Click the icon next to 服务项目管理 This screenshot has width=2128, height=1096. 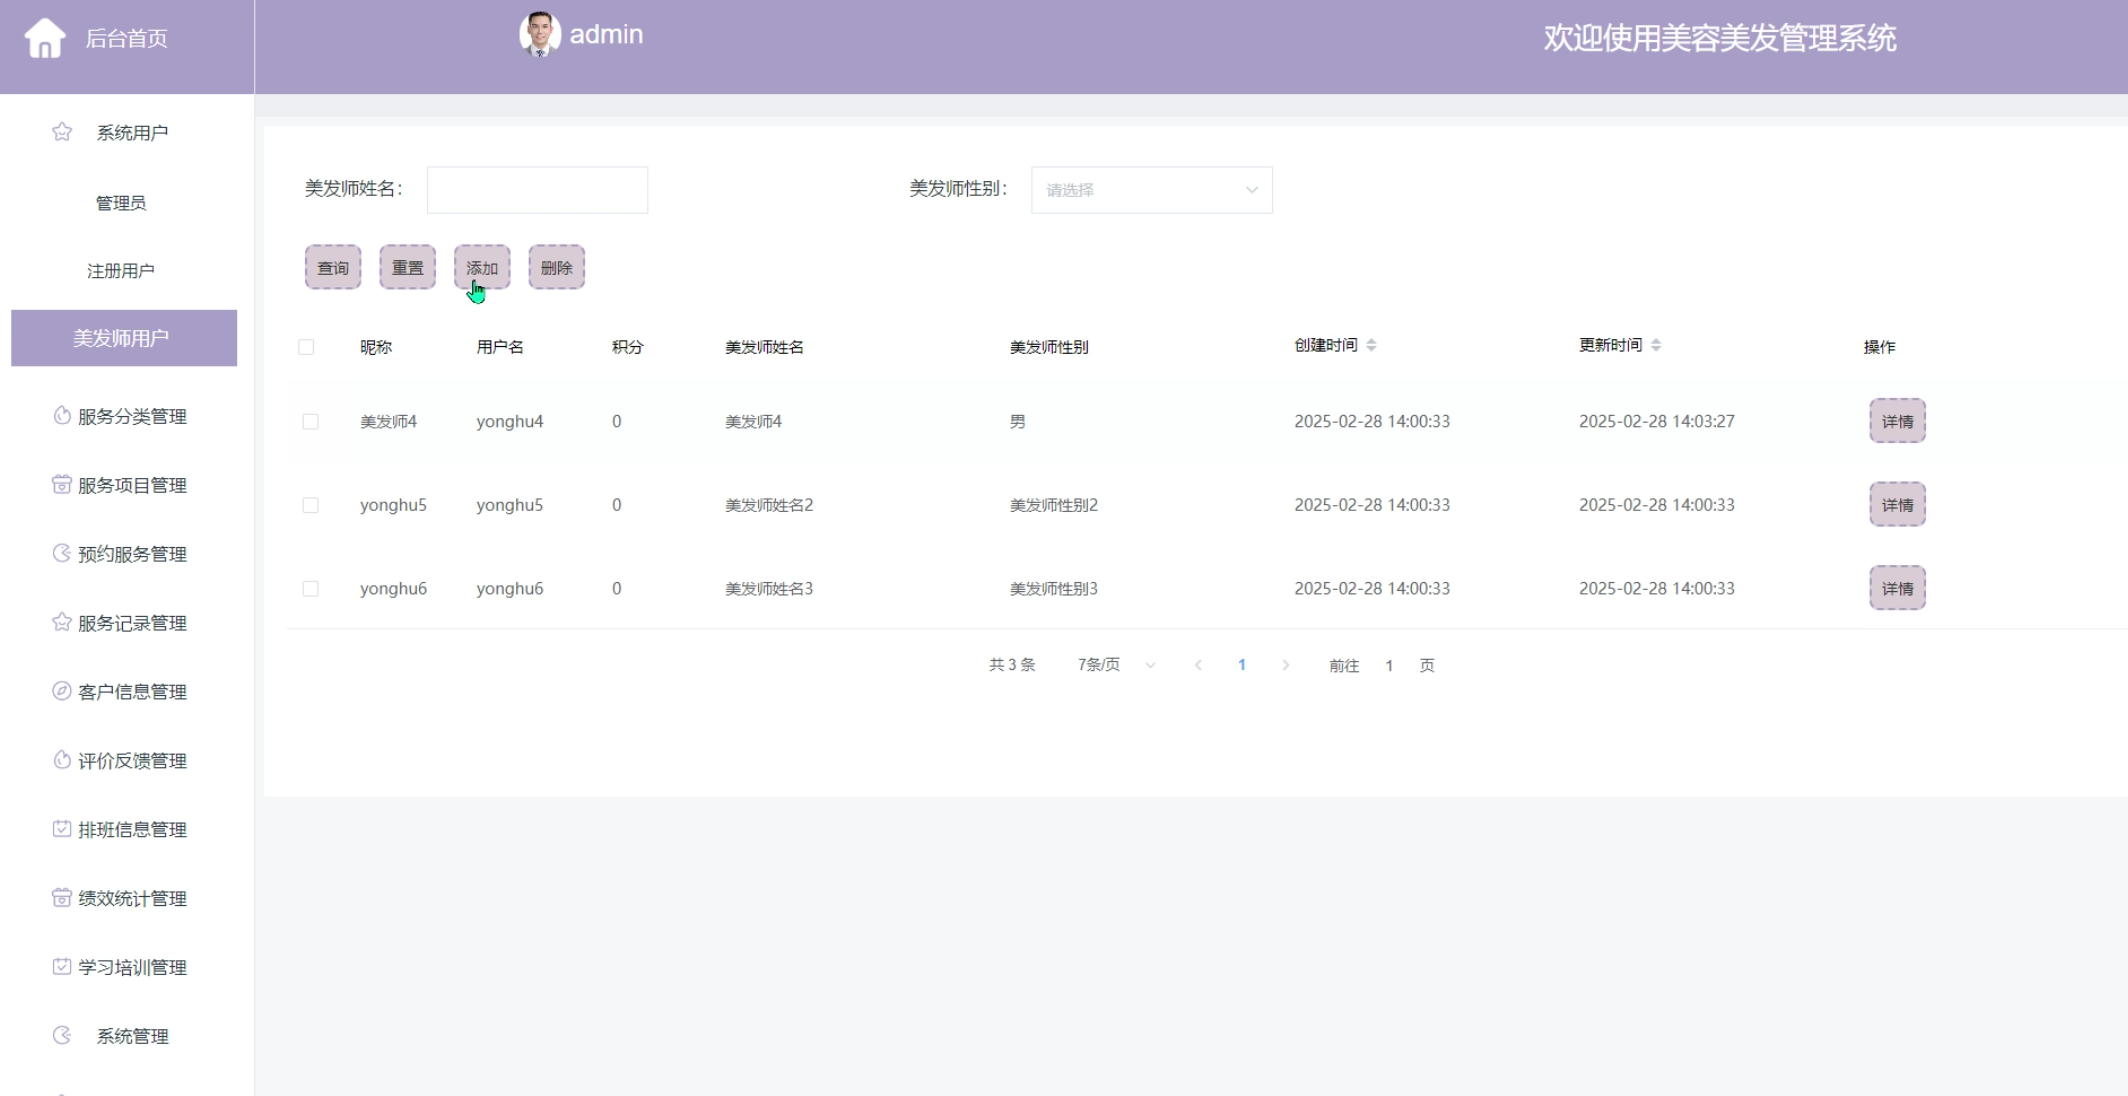tap(62, 485)
